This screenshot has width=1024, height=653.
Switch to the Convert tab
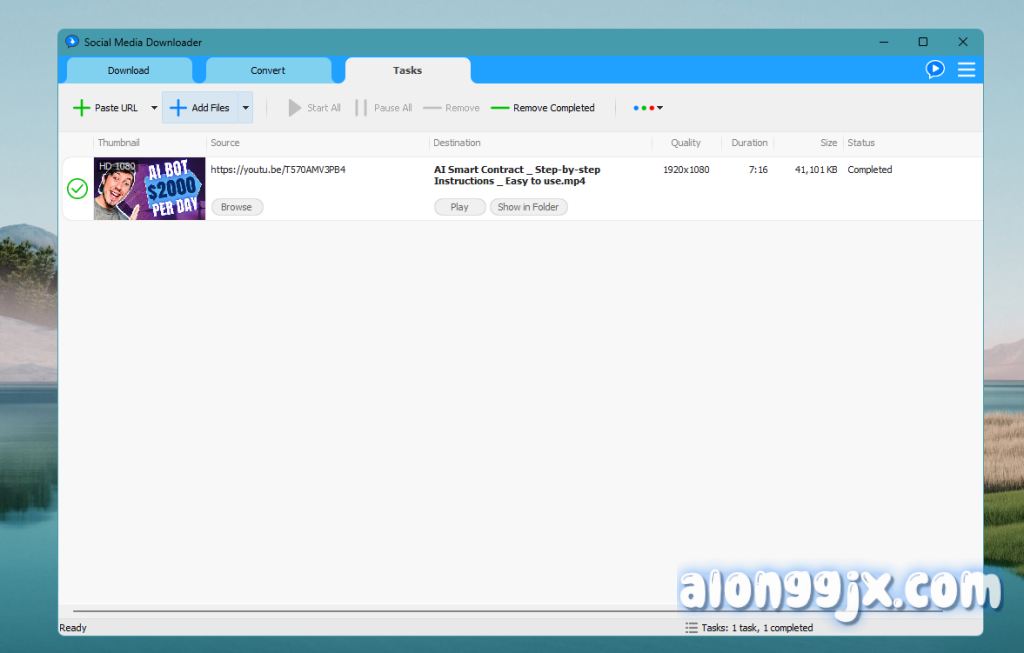pyautogui.click(x=268, y=71)
